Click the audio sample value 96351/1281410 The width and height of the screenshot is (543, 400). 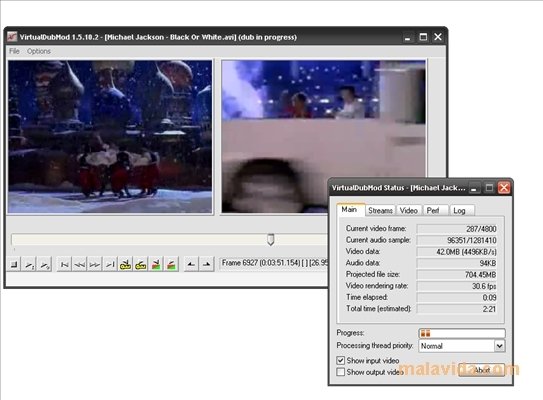[457, 240]
